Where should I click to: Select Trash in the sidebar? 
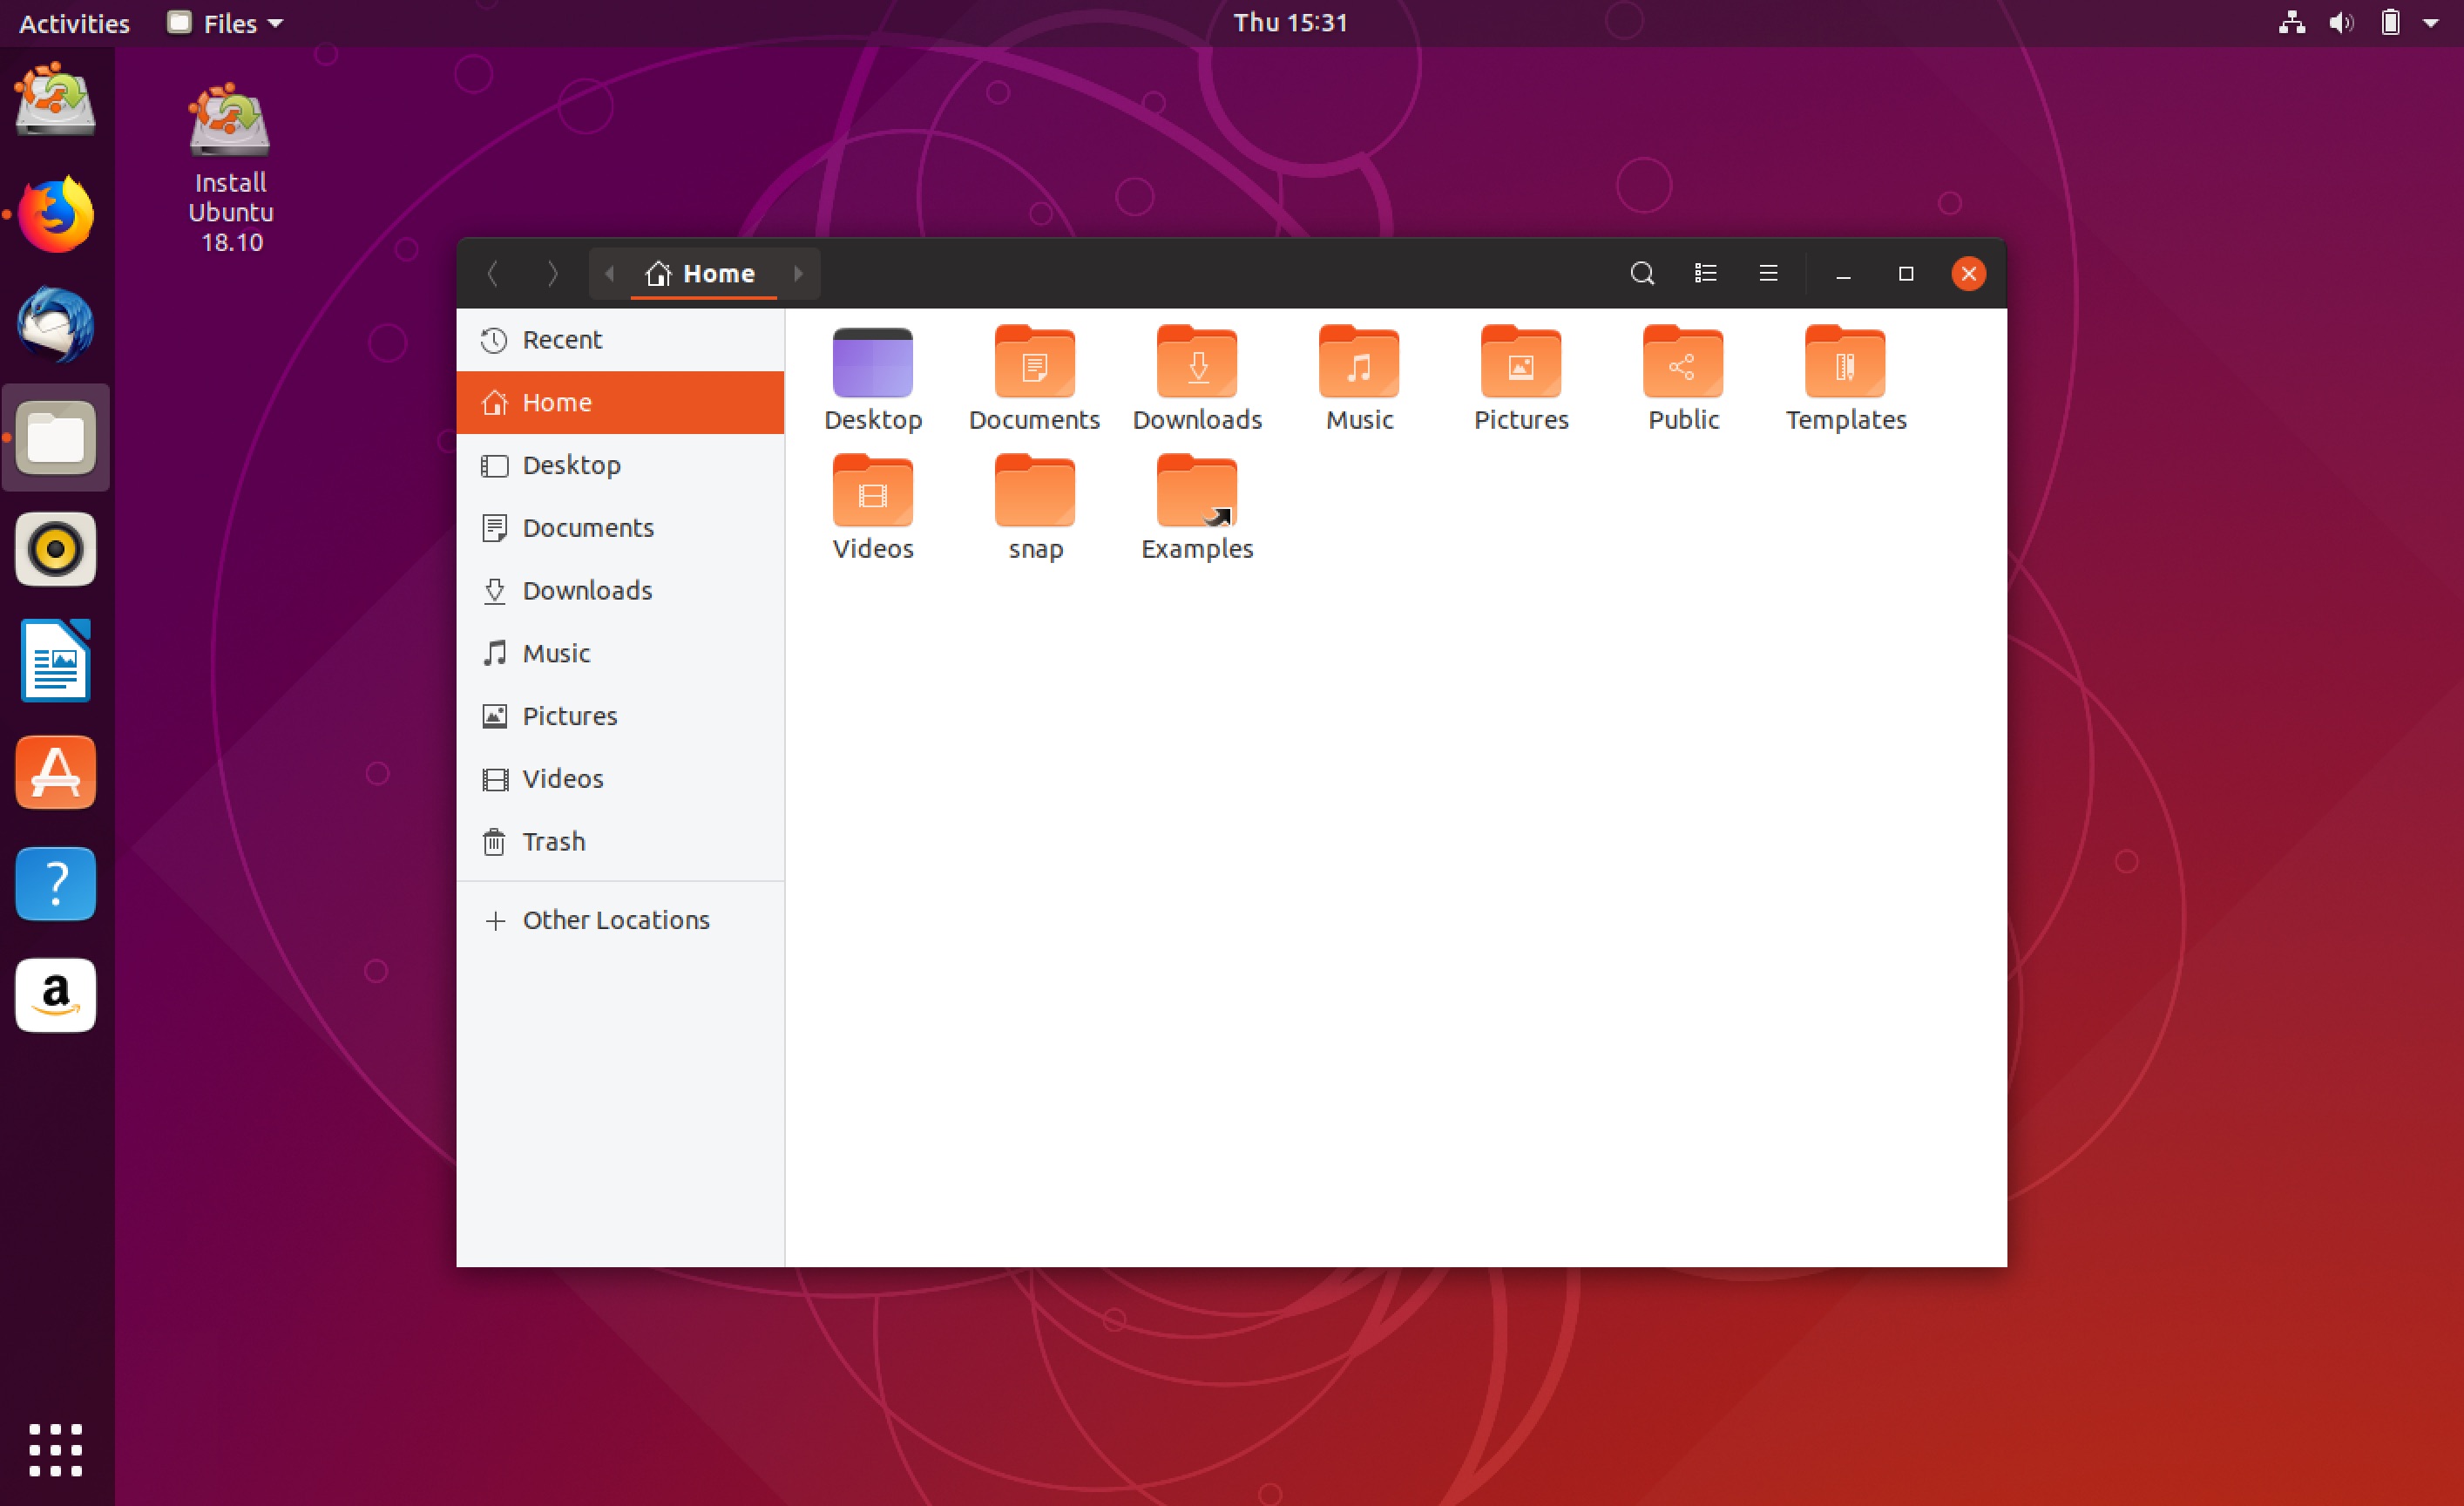[553, 841]
